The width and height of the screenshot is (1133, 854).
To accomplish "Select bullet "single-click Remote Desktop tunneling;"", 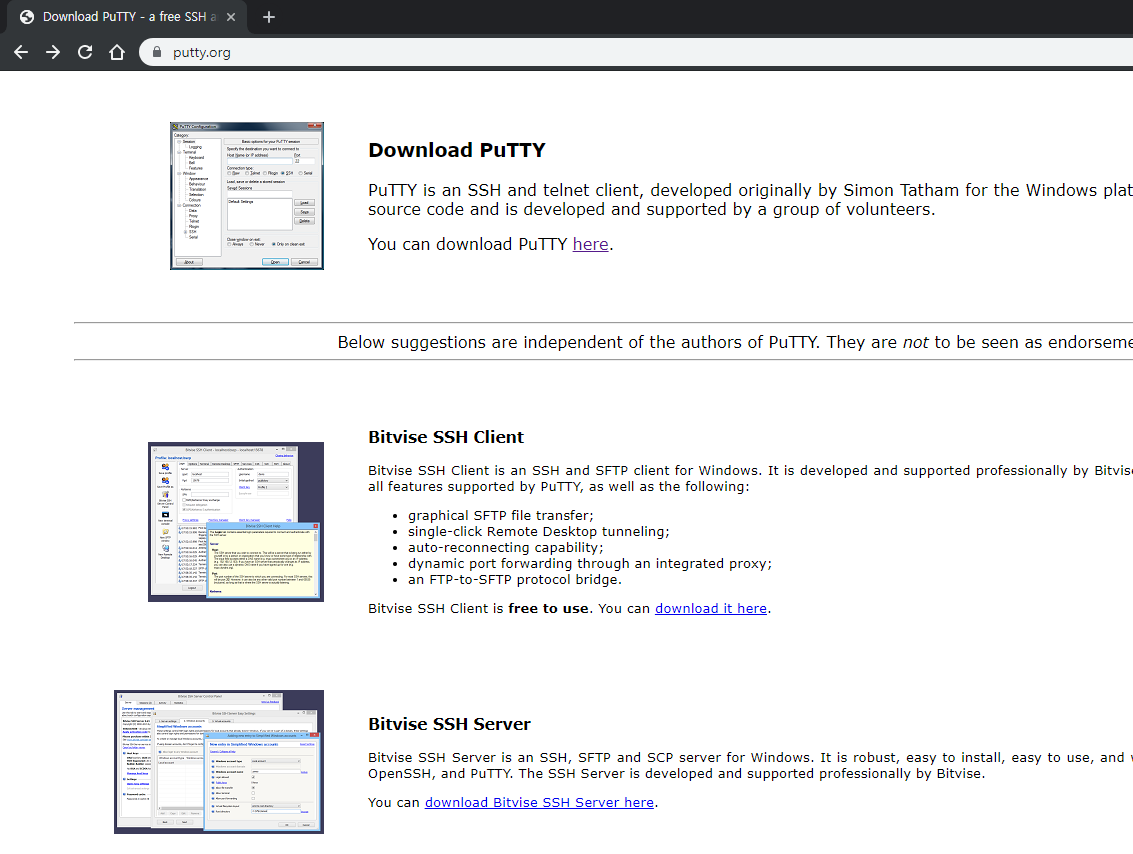I will click(x=538, y=531).
